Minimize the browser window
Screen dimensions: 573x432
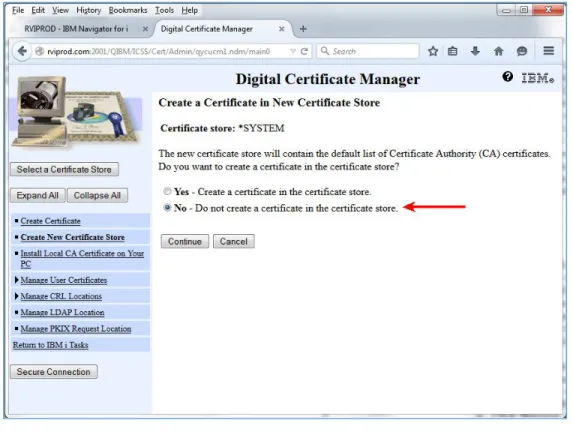506,10
